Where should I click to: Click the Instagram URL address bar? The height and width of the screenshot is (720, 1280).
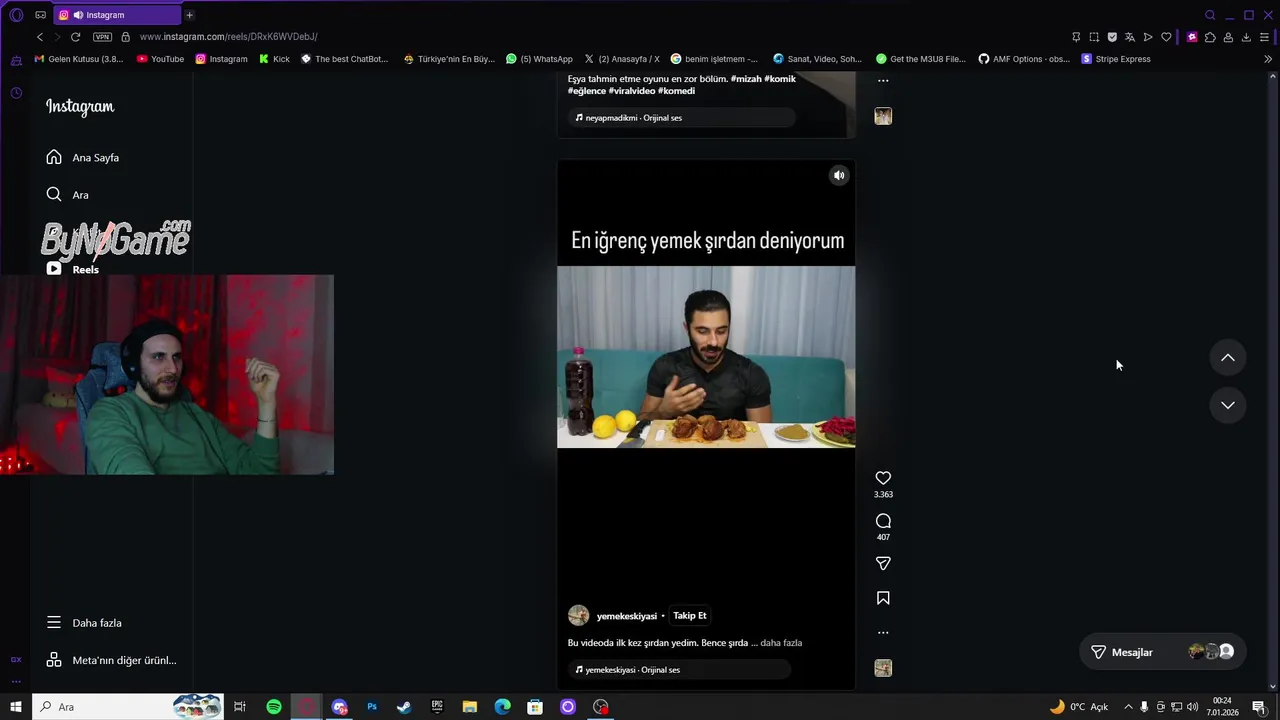point(228,37)
